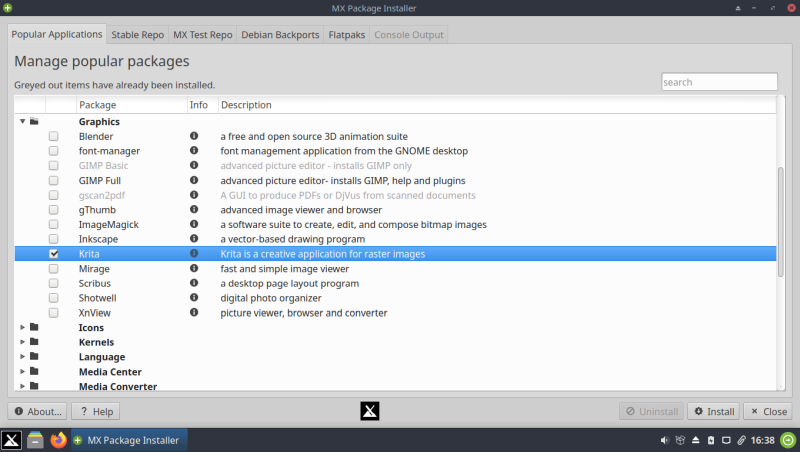This screenshot has width=800, height=452.
Task: Open Shotwell info icon
Action: 194,297
